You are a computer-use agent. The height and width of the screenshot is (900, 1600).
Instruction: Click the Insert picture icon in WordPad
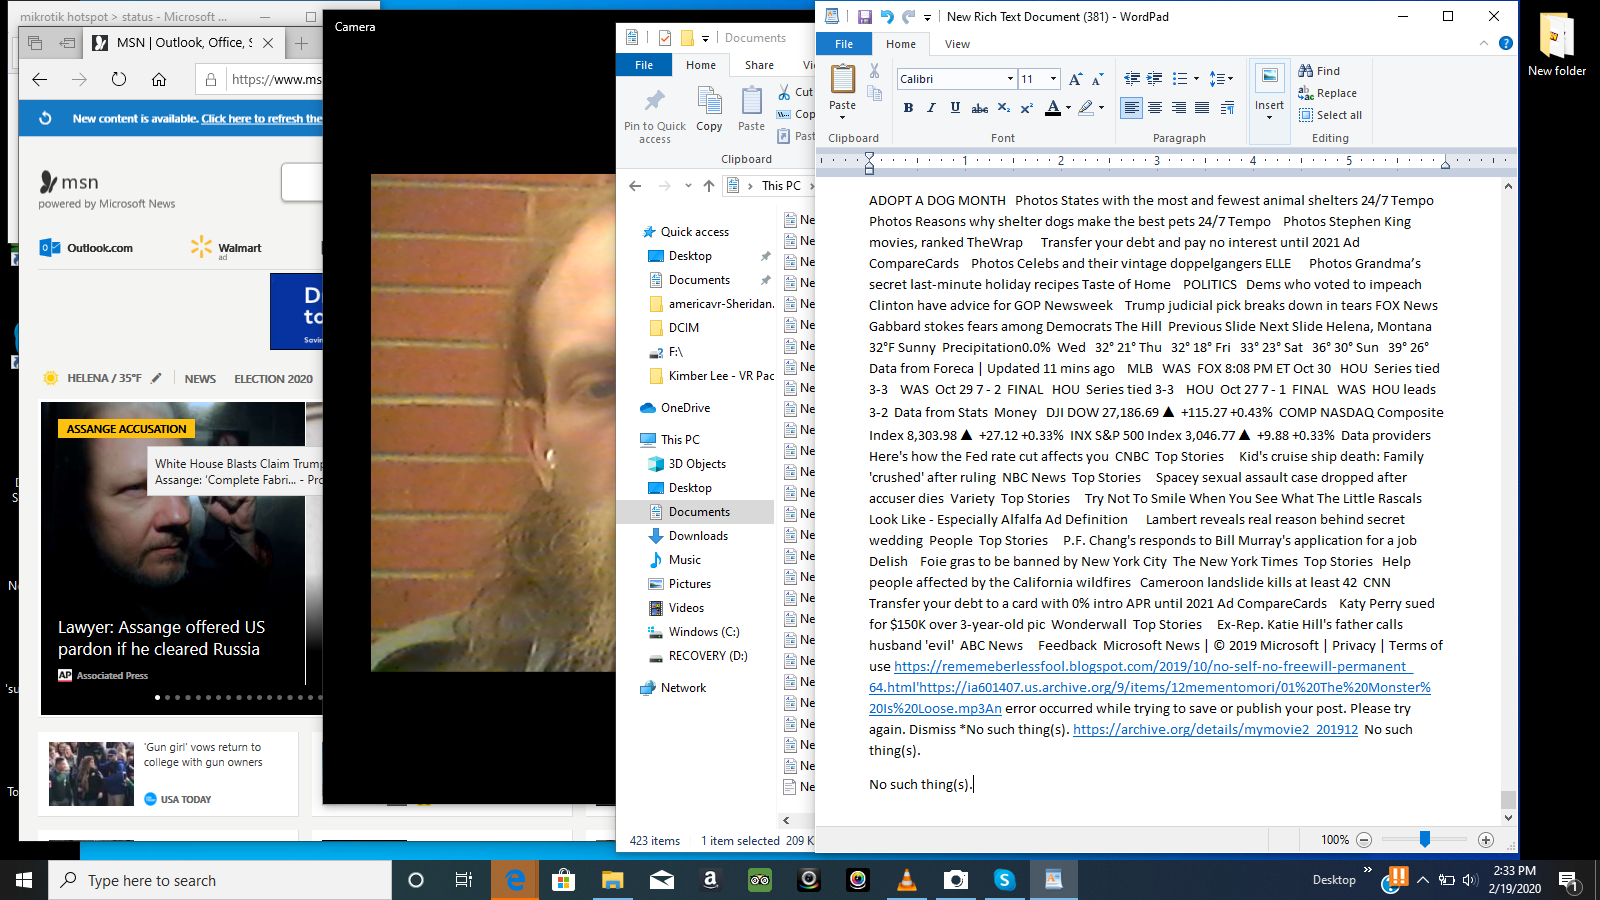pyautogui.click(x=1269, y=78)
